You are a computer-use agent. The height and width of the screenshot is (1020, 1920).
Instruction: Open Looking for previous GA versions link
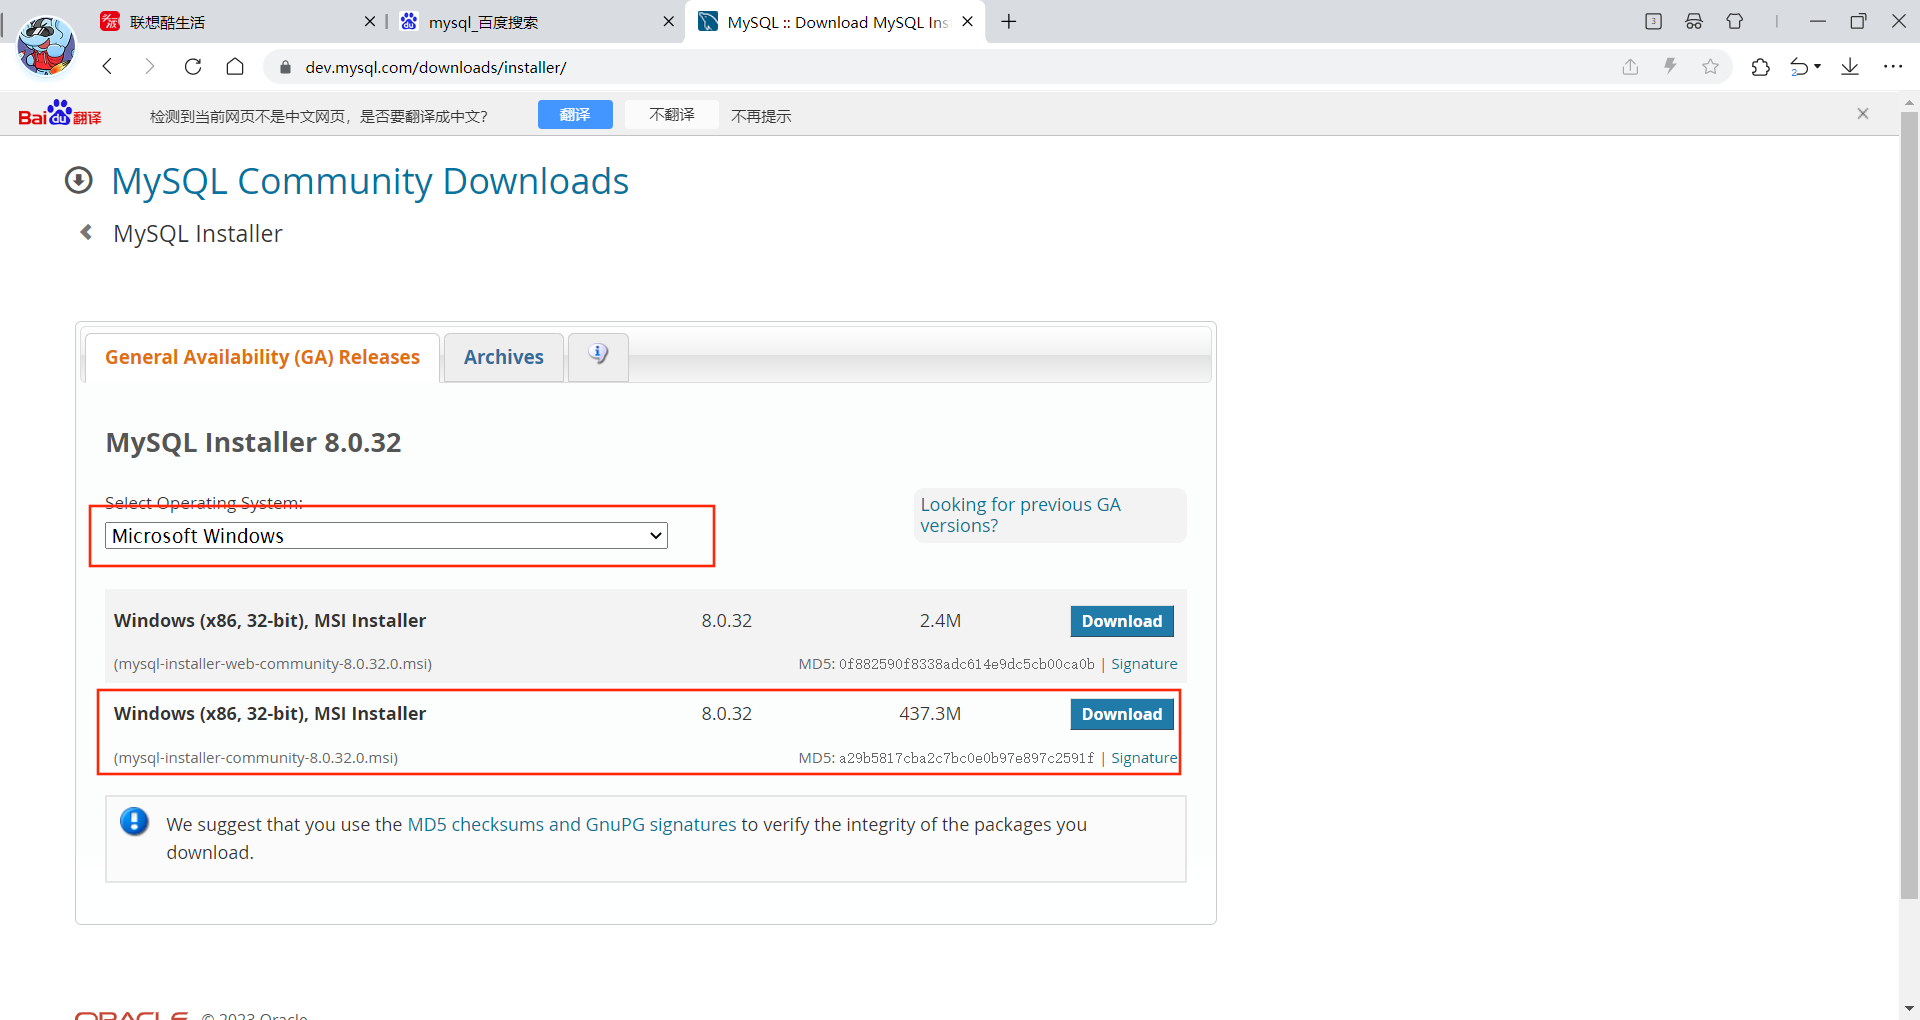pos(1020,515)
